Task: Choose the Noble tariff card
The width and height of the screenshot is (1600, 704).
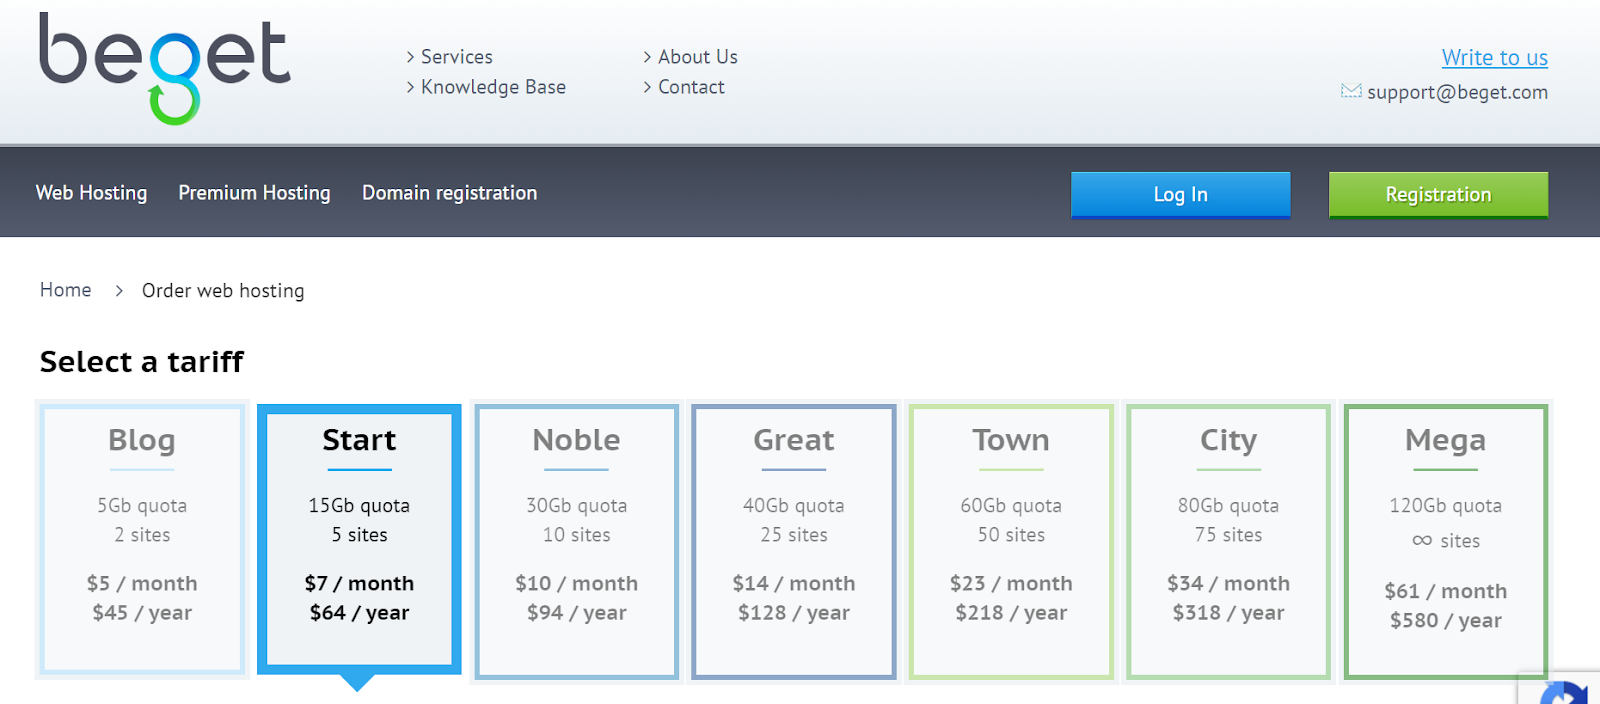Action: 576,541
